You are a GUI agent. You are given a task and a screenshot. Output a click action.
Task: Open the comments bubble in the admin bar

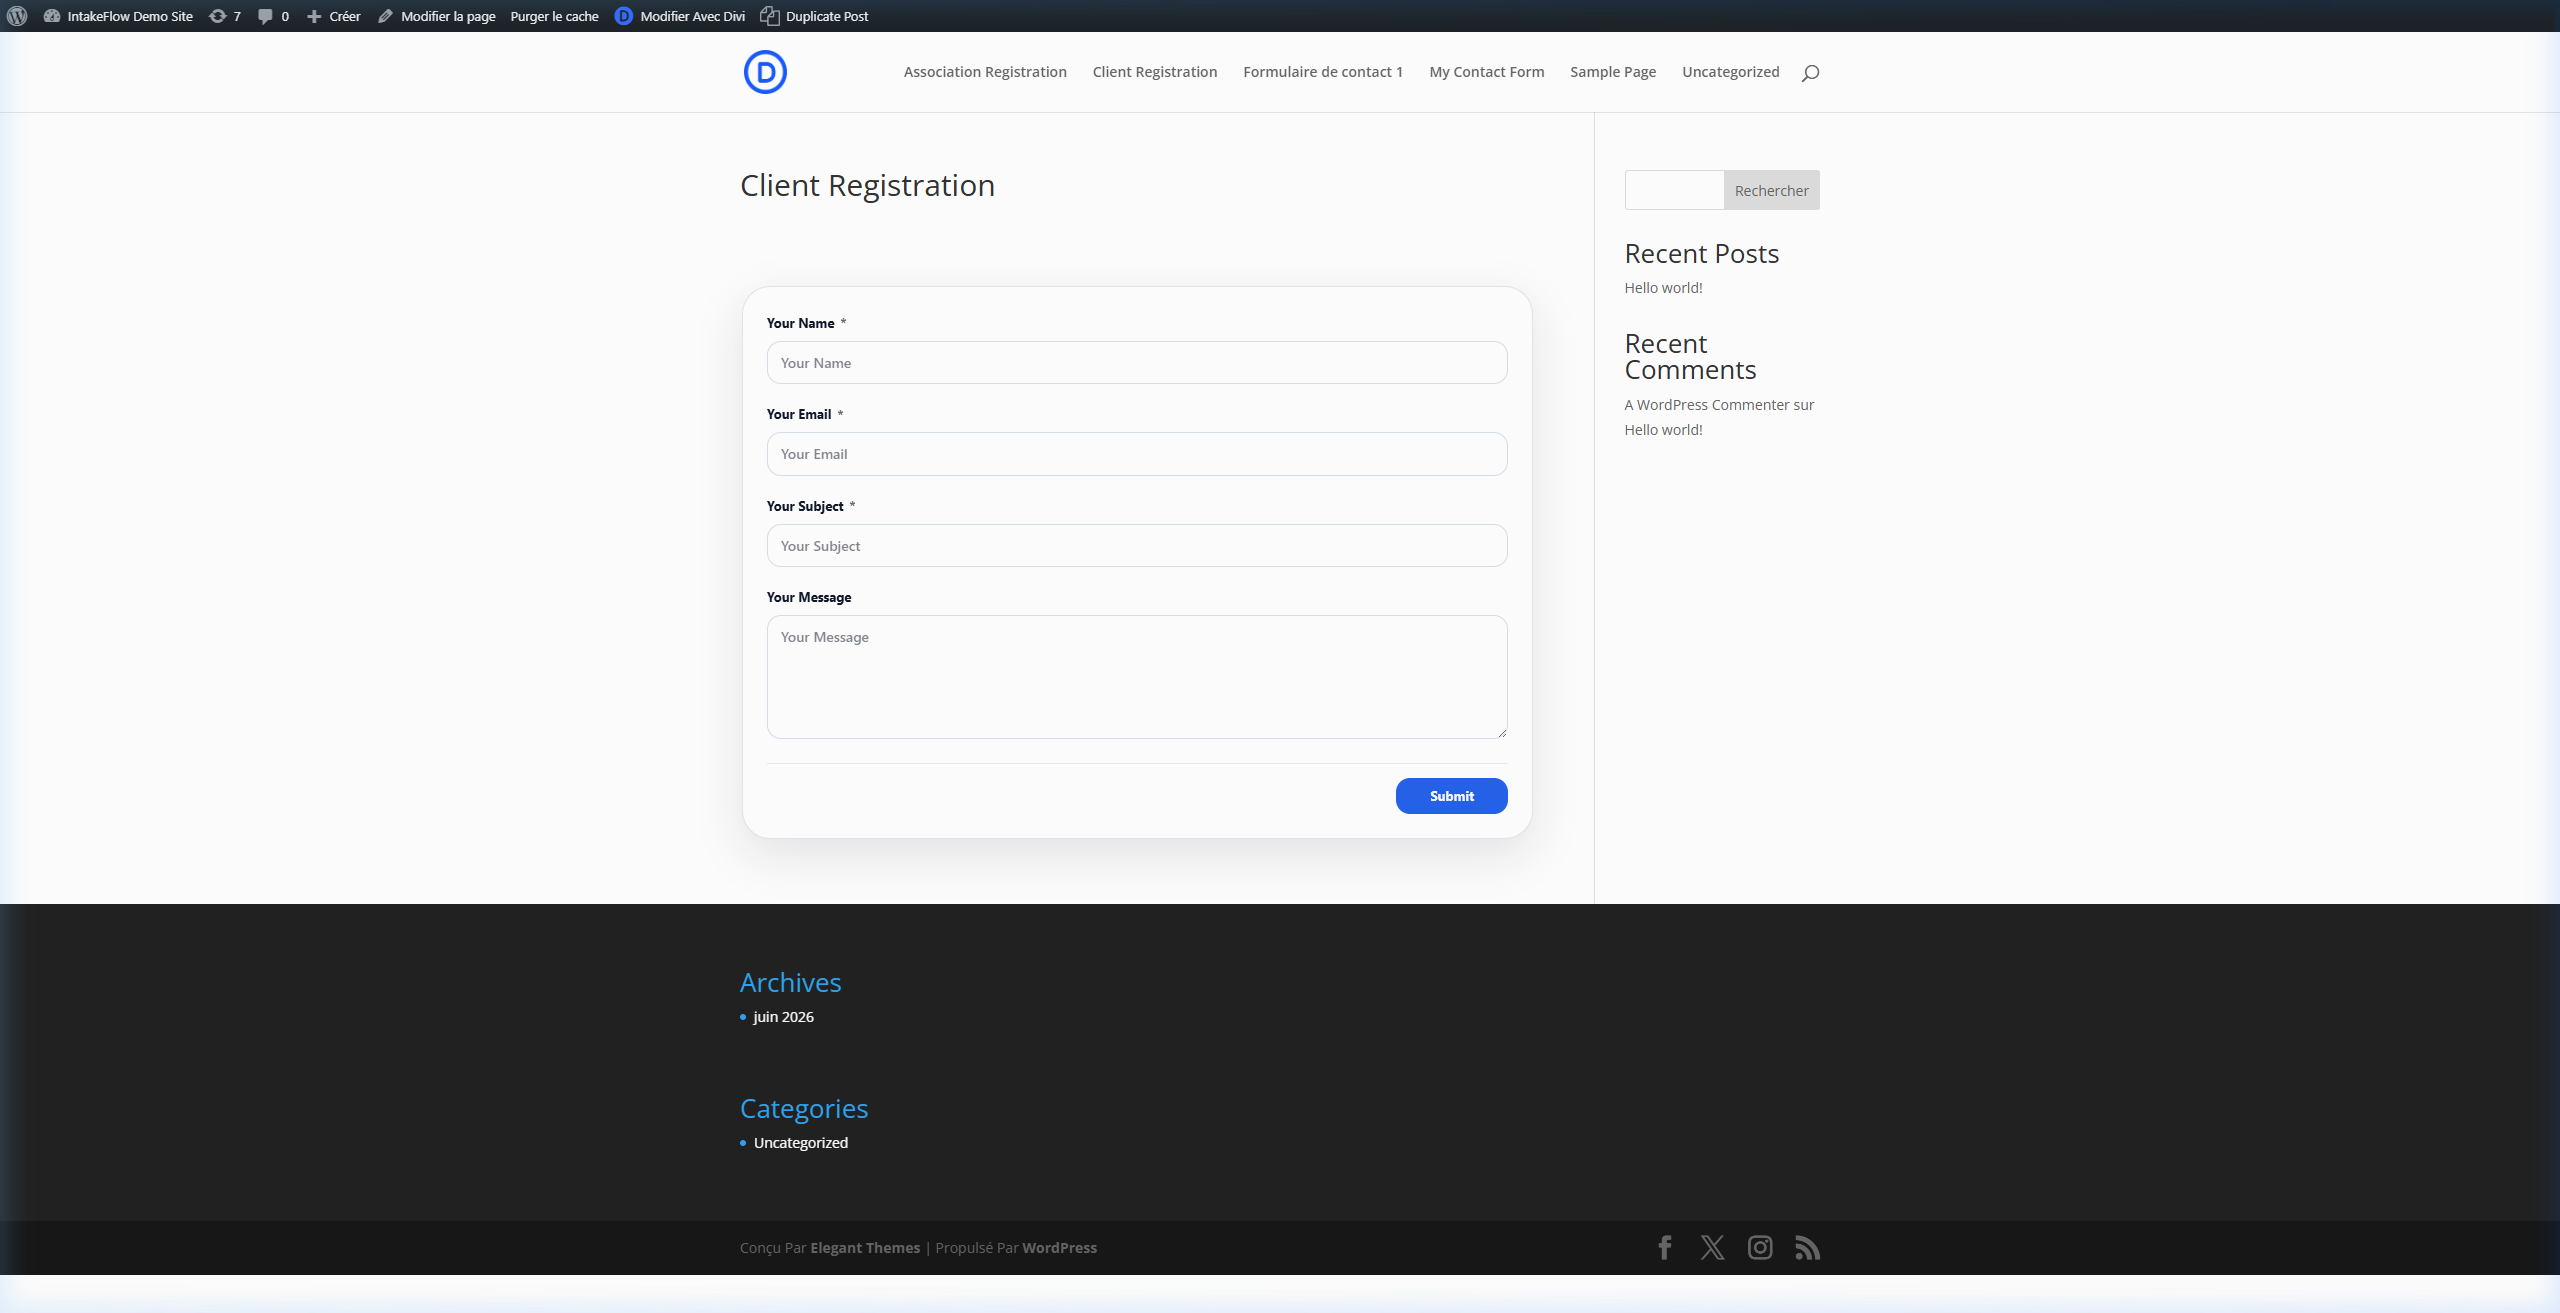coord(273,16)
